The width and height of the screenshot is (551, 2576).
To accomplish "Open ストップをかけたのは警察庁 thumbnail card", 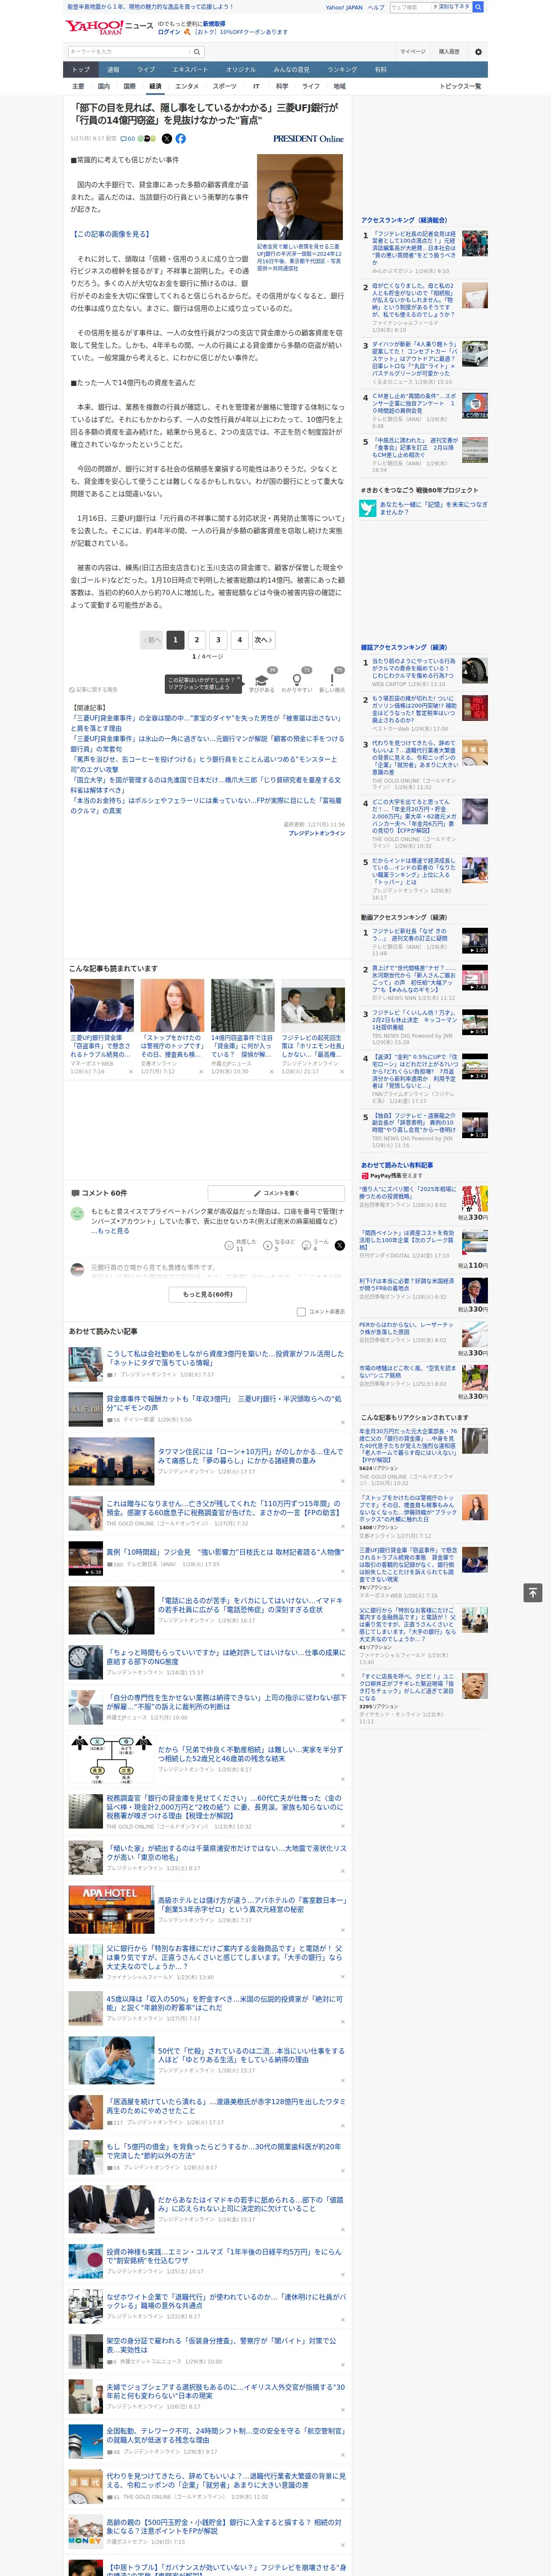I will click(x=172, y=1005).
